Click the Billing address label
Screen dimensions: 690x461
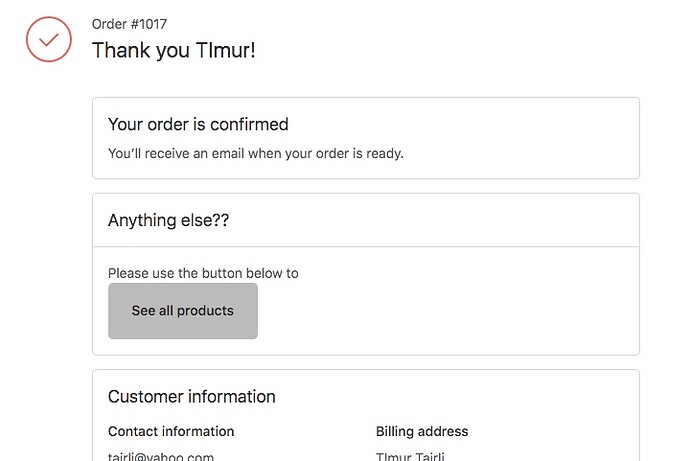pos(422,432)
